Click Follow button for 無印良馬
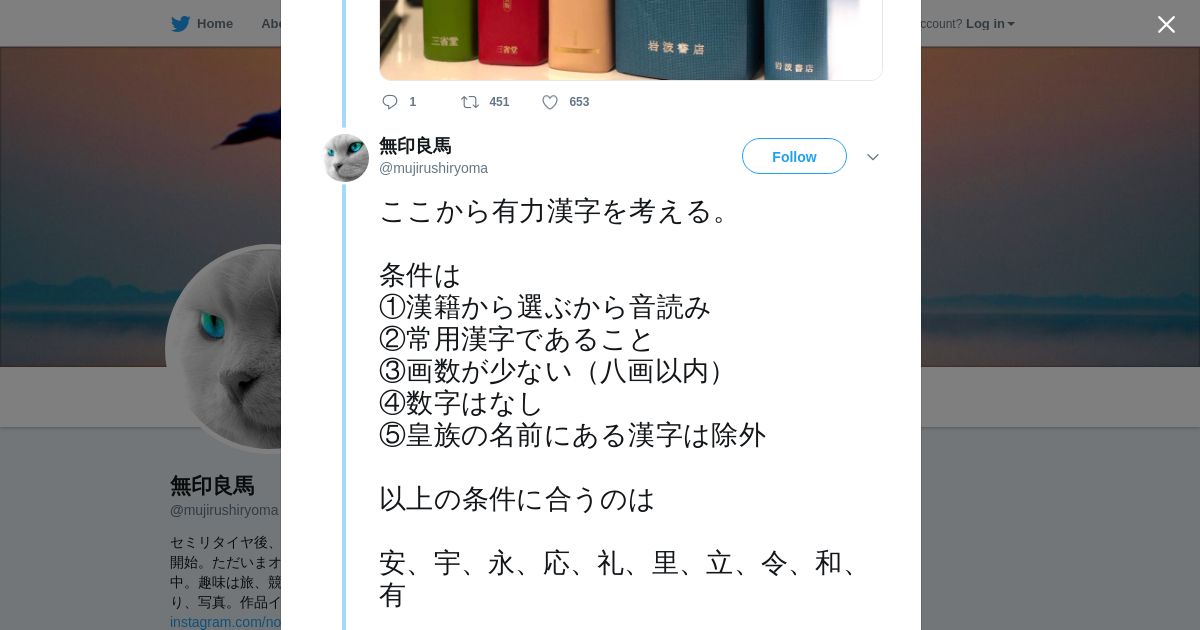Viewport: 1200px width, 630px height. 794,156
